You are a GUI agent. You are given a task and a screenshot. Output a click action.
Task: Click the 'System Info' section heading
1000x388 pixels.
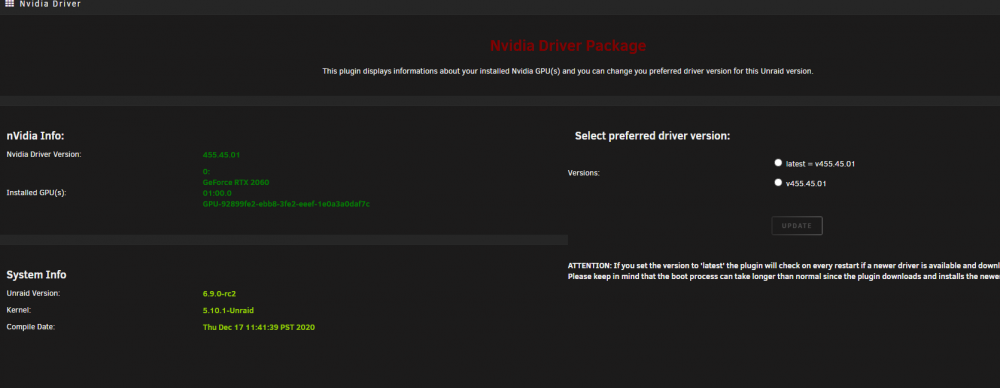coord(36,275)
